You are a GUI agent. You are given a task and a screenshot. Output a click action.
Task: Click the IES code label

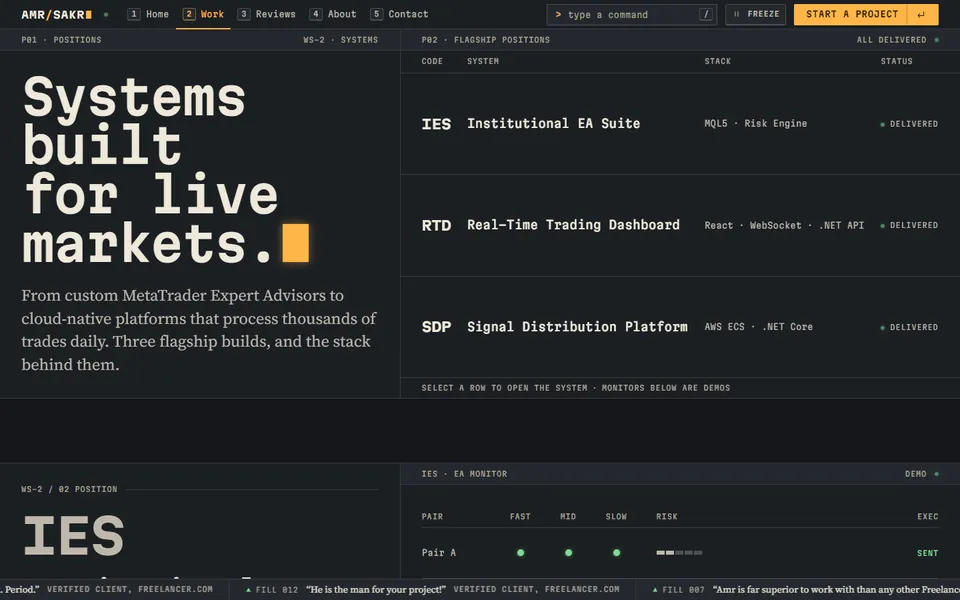pyautogui.click(x=436, y=124)
